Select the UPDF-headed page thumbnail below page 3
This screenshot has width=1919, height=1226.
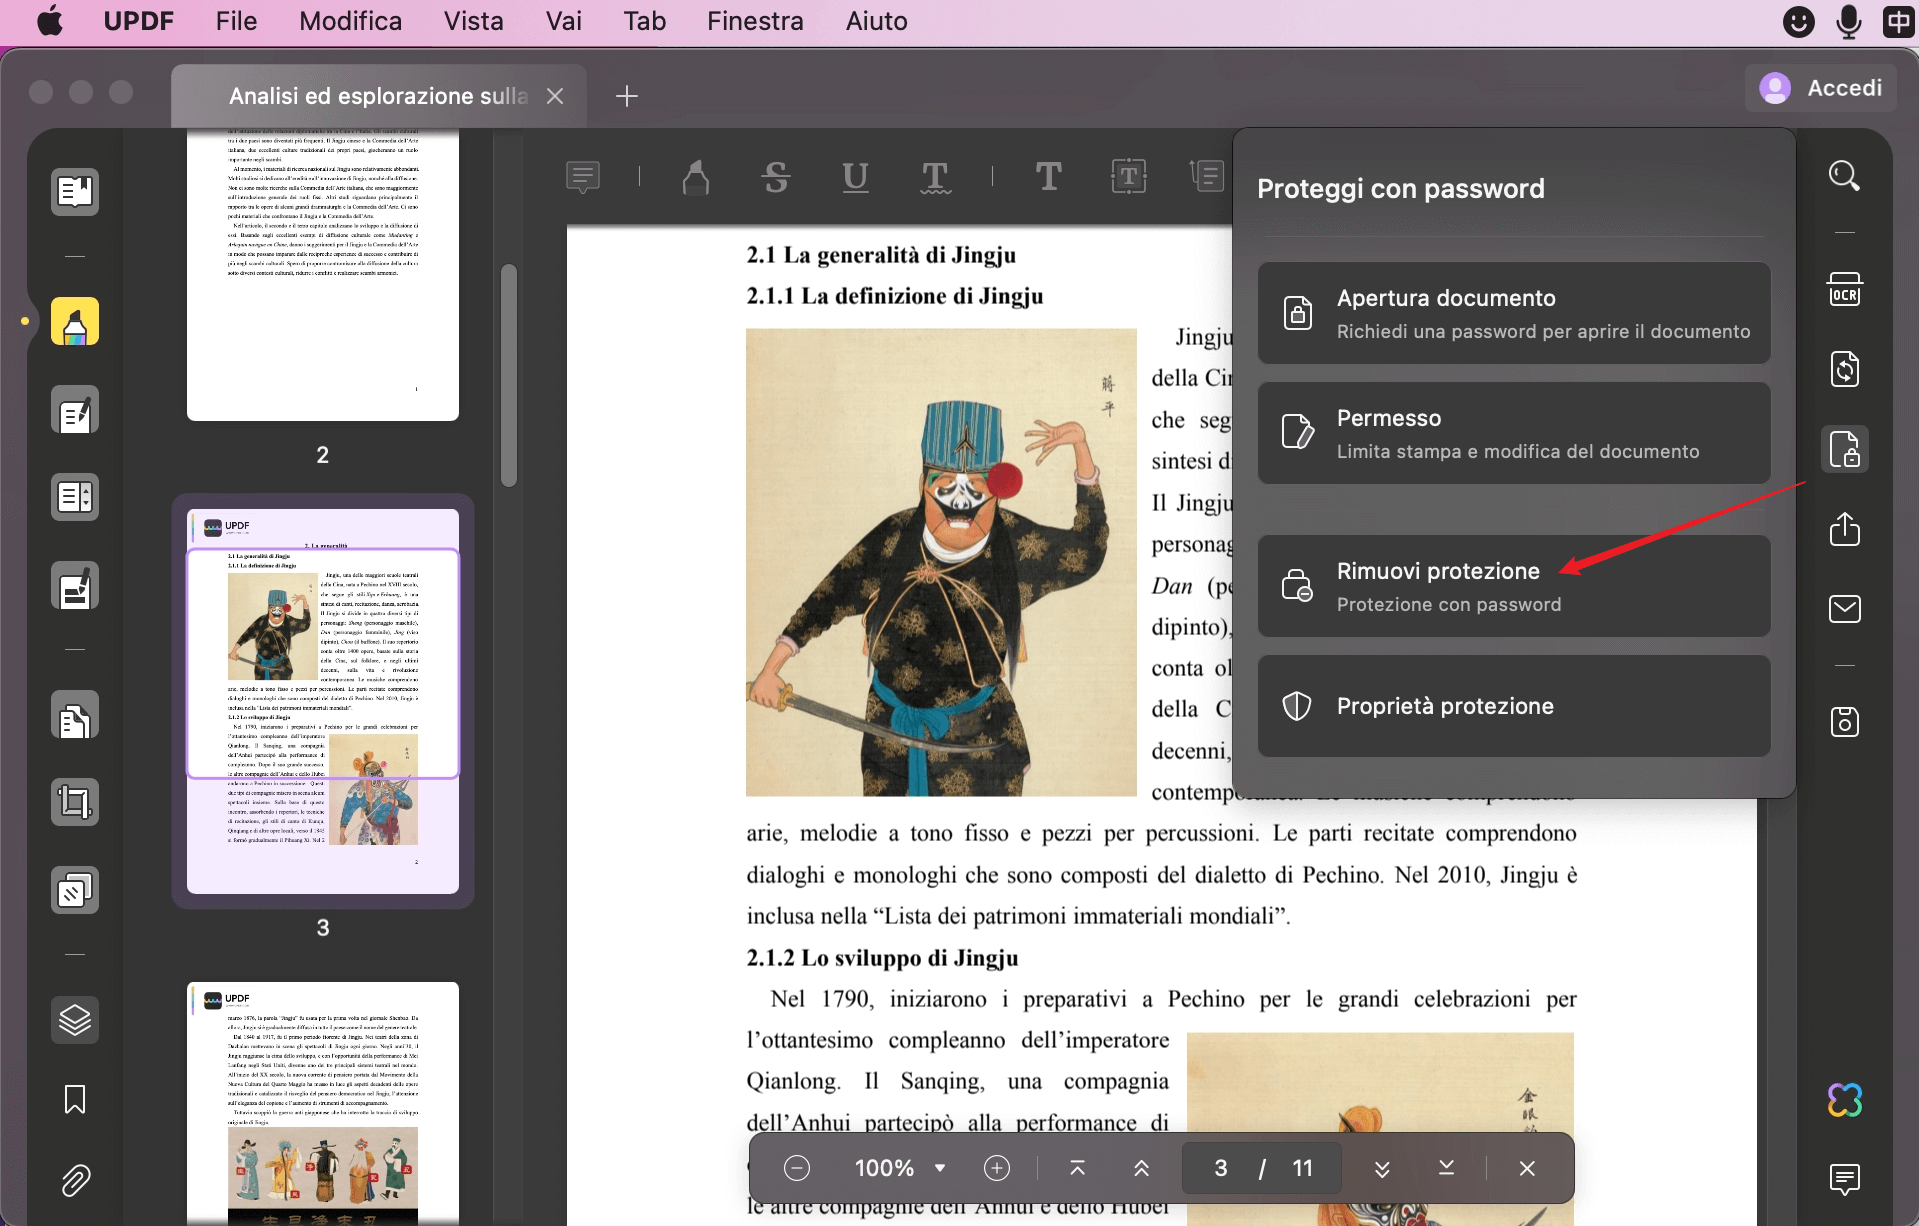pyautogui.click(x=323, y=1104)
